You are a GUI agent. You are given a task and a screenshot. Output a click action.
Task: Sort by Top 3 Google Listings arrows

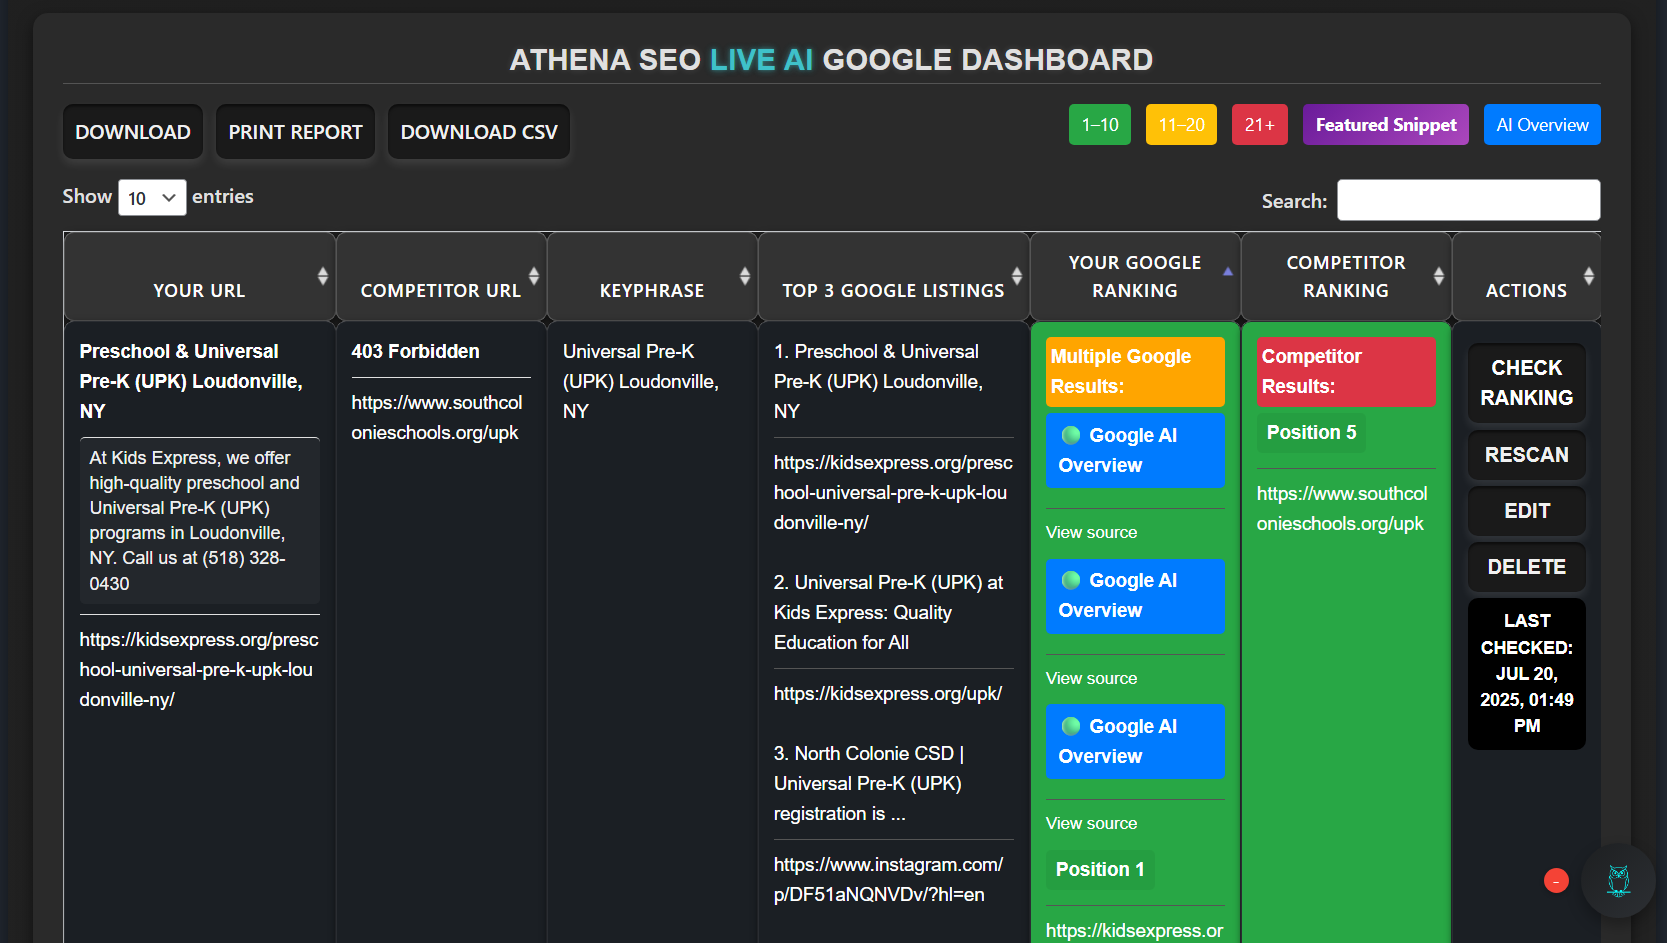tap(1017, 276)
